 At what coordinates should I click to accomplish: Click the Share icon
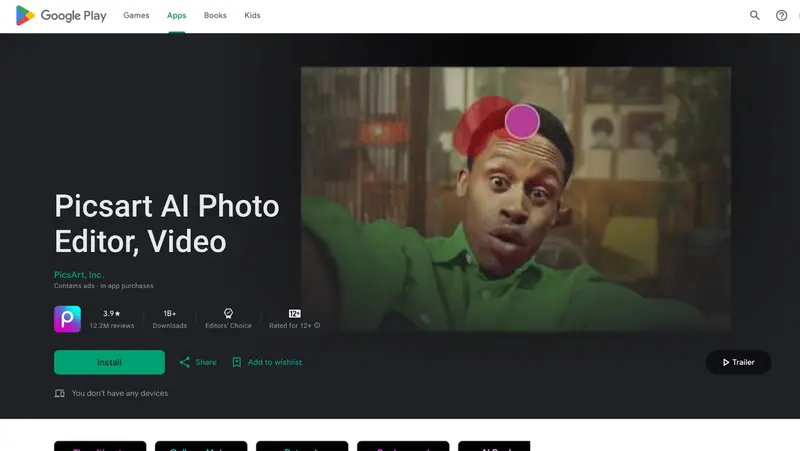click(x=185, y=362)
